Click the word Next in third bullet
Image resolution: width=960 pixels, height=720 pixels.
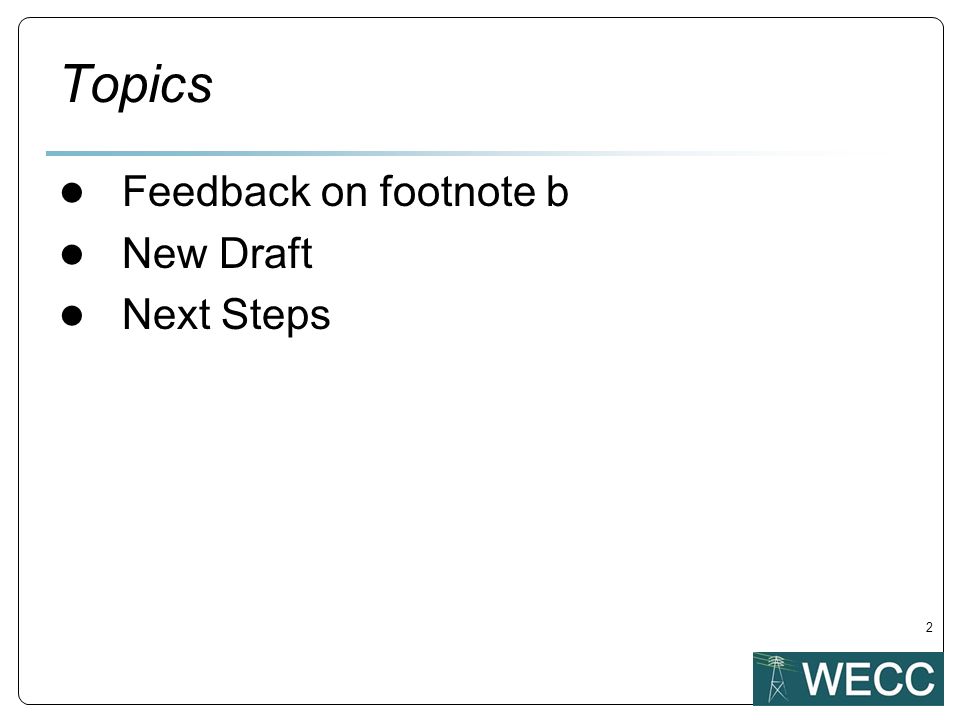click(167, 315)
